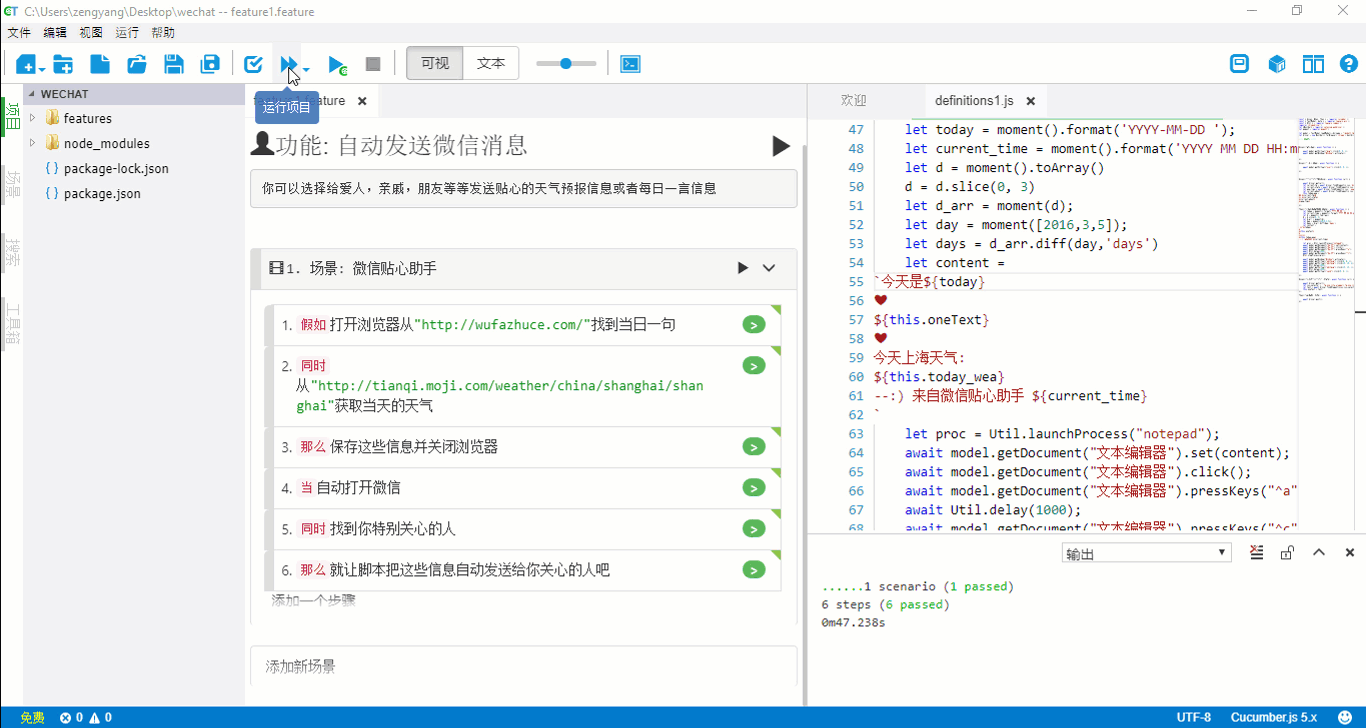Switch to 文本 text mode

[491, 64]
